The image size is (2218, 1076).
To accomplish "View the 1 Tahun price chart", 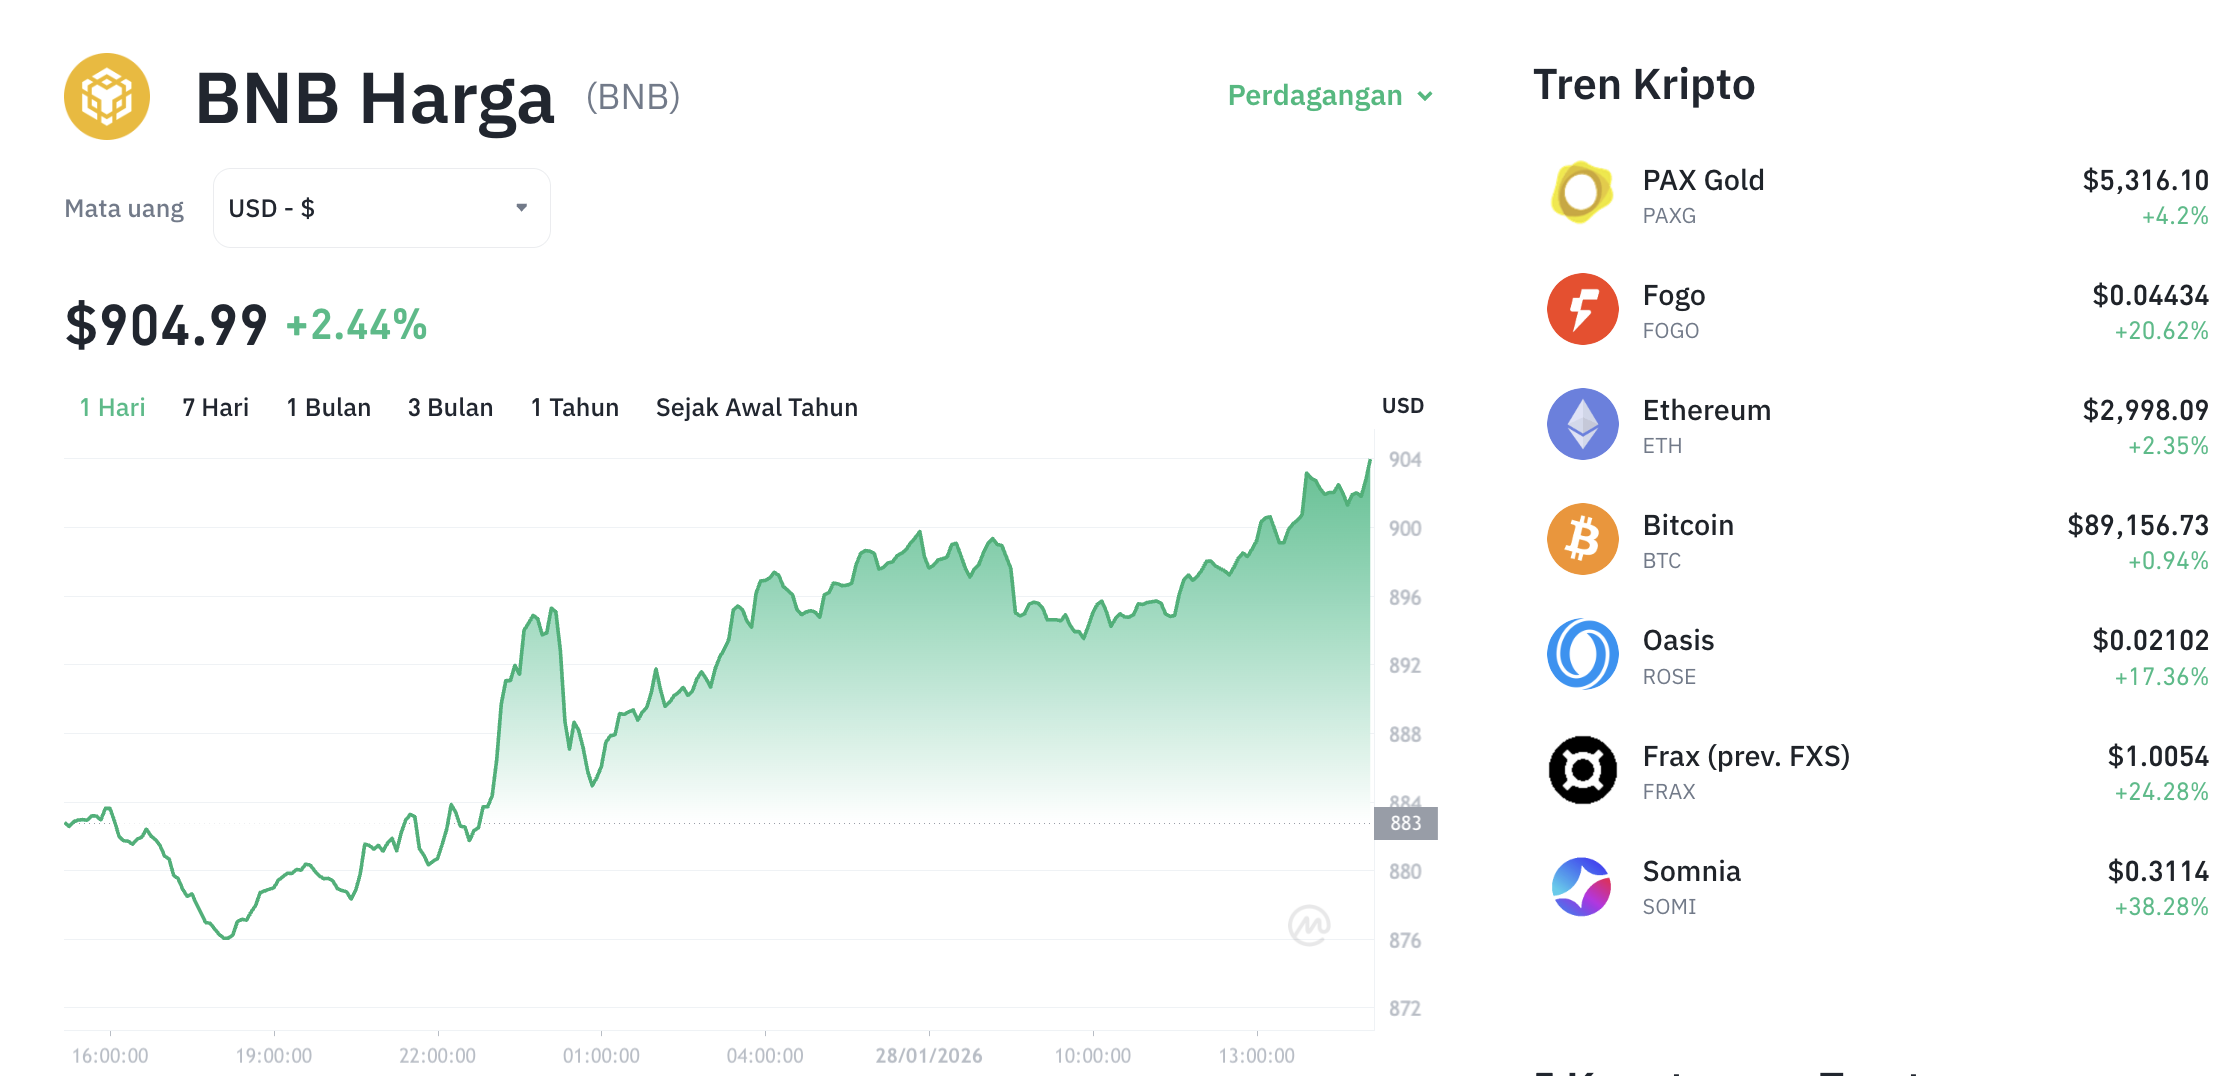I will pyautogui.click(x=574, y=407).
